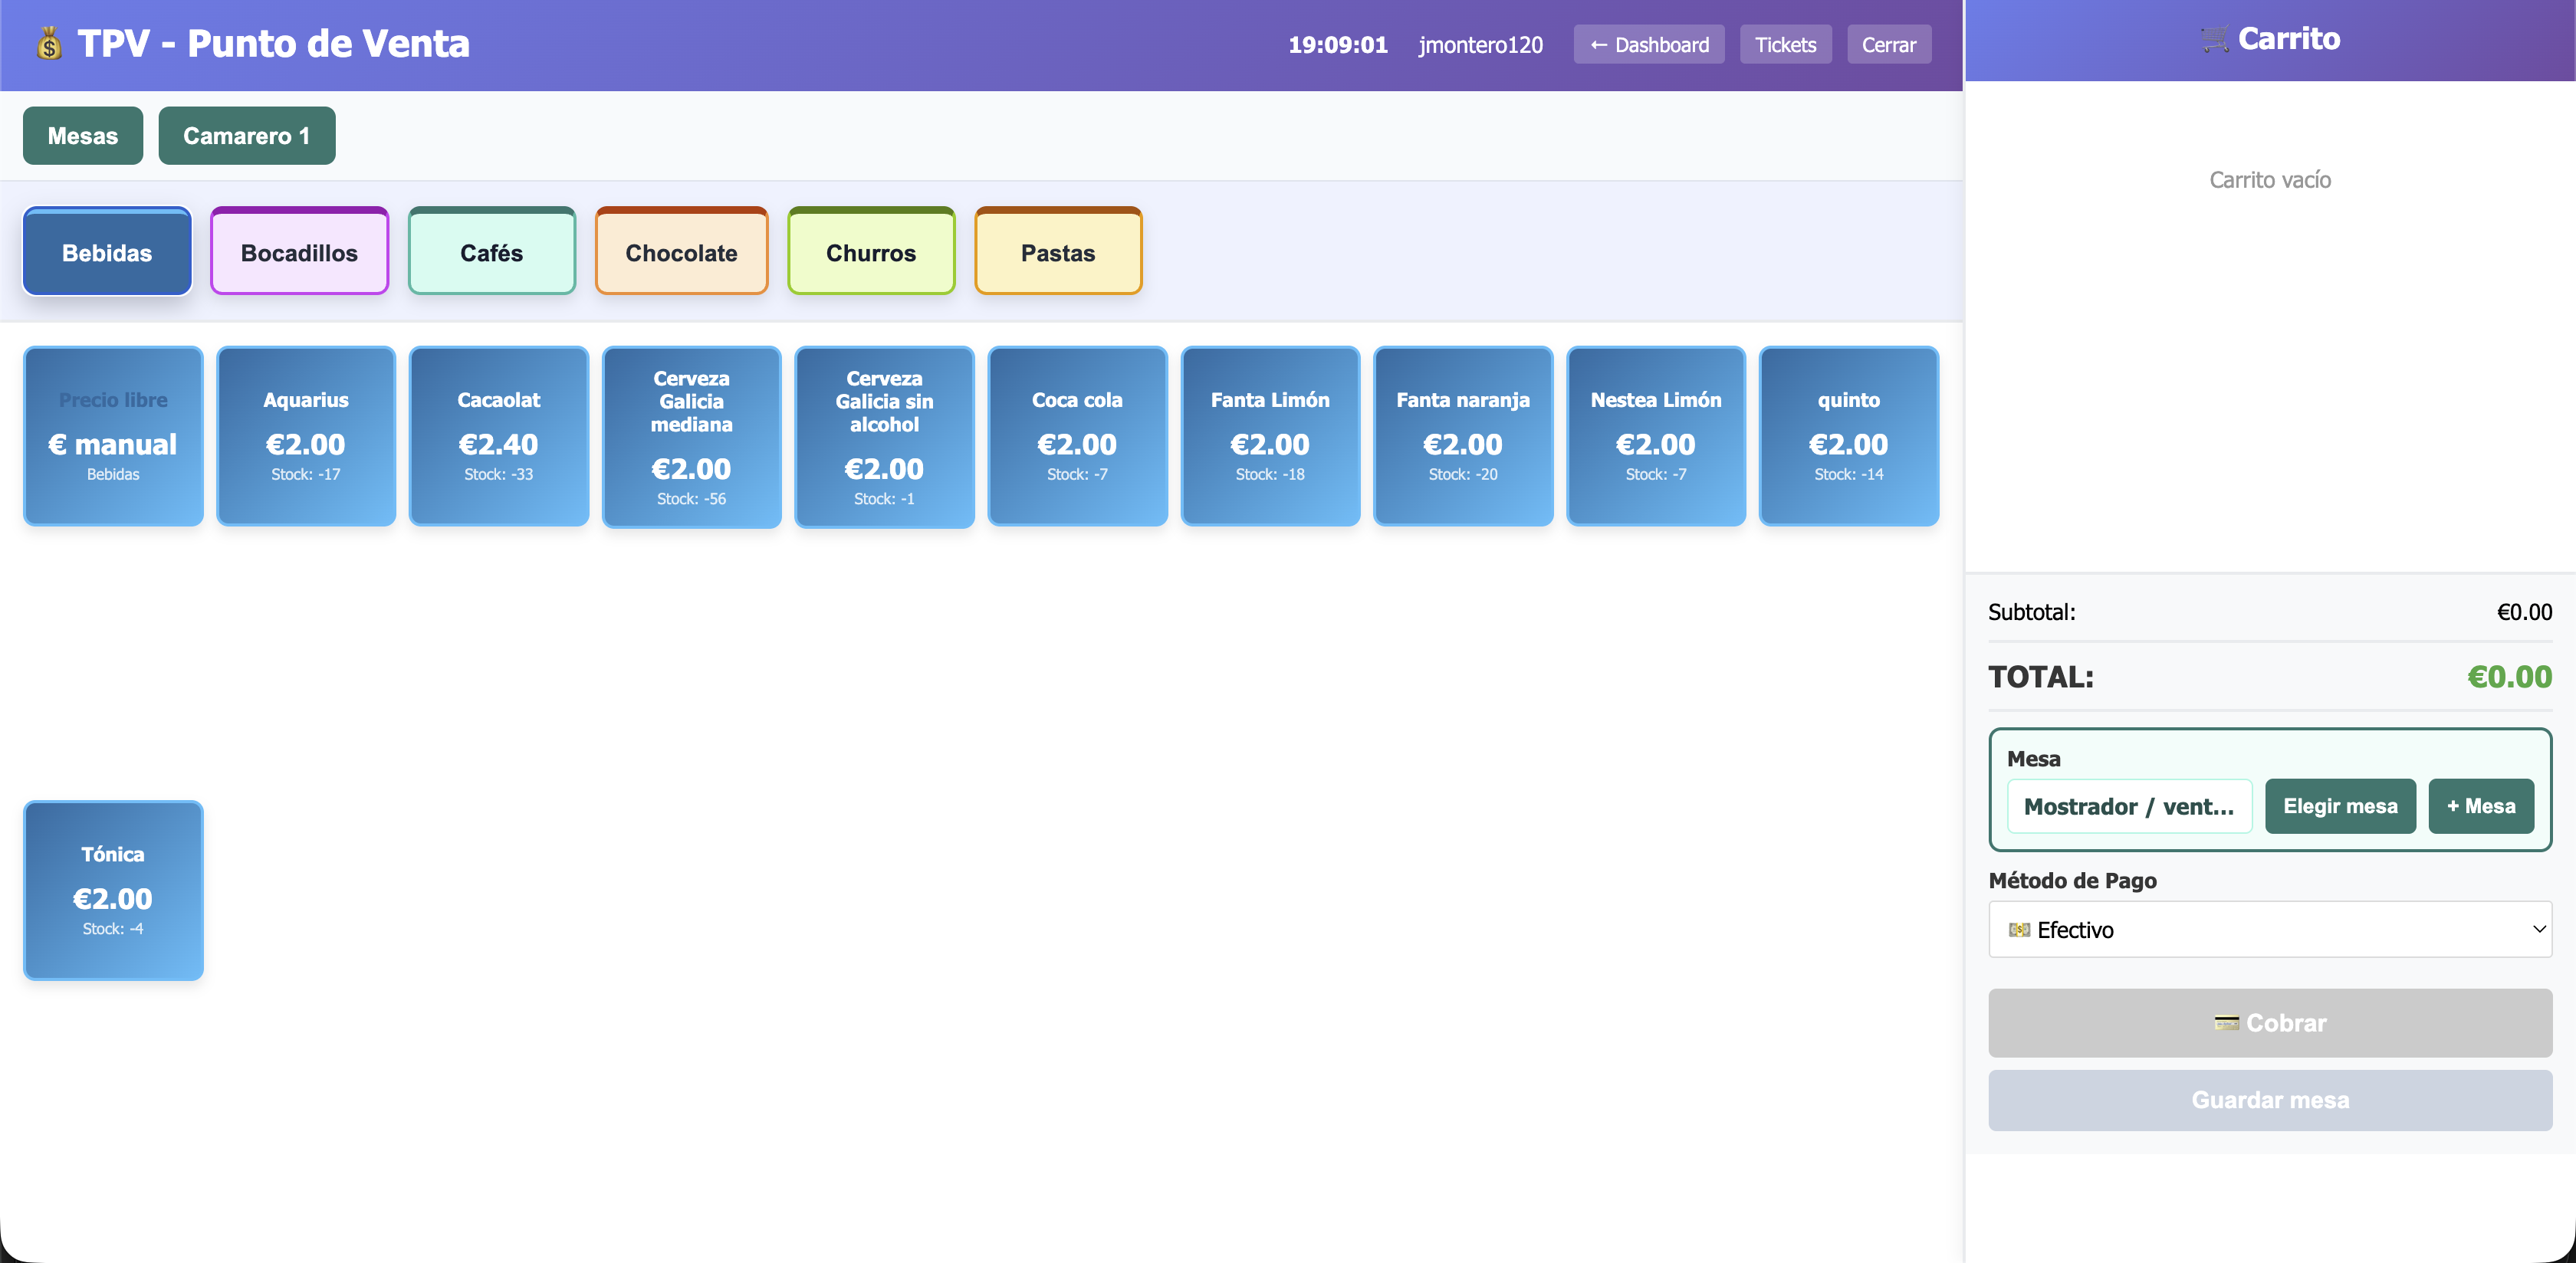Open the Mesas view
The height and width of the screenshot is (1263, 2576).
(83, 135)
